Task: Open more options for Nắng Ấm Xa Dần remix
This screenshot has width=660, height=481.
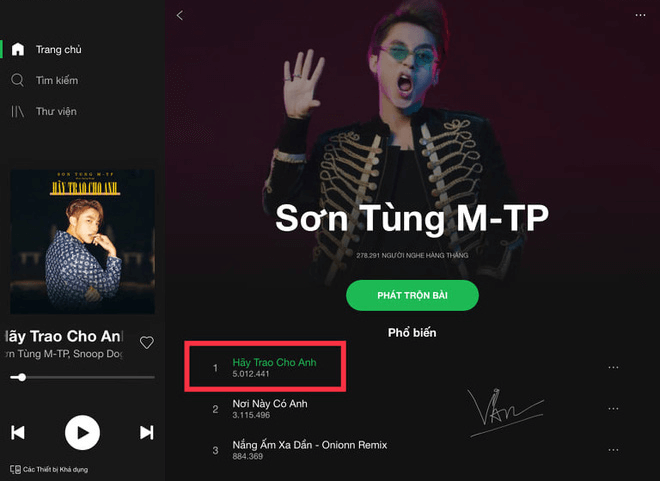Action: click(x=613, y=450)
